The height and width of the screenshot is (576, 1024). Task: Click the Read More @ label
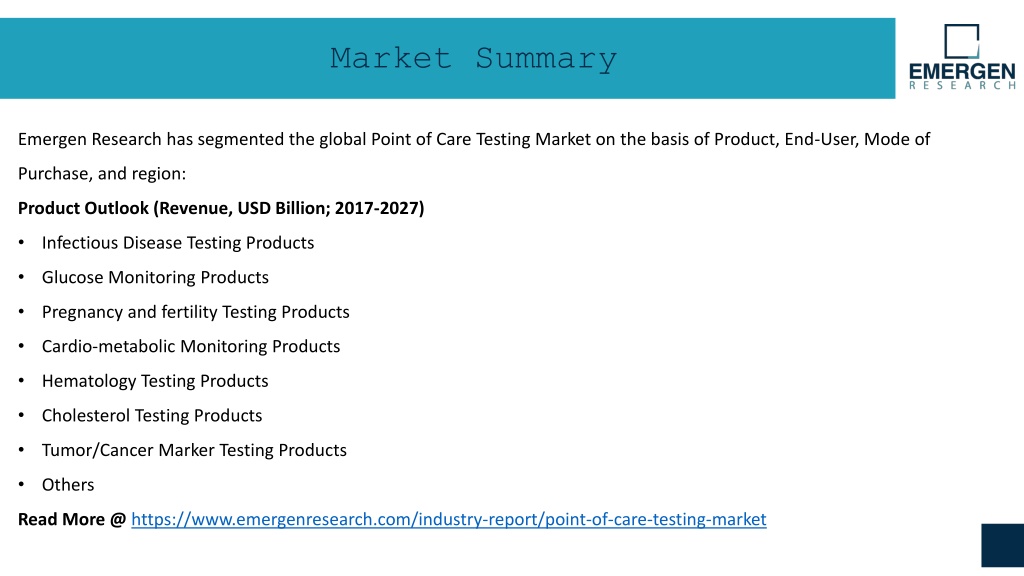point(72,519)
